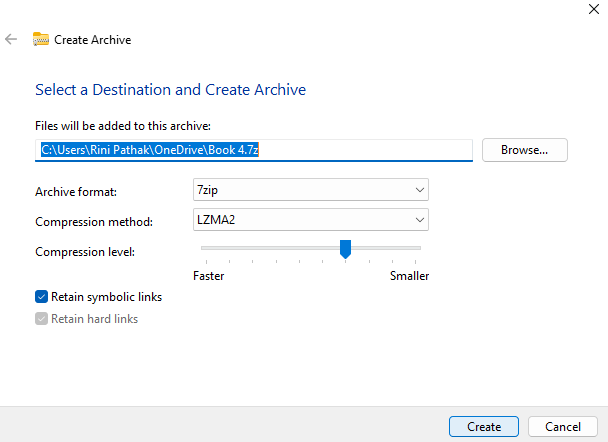Toggle the Retain hard links checkbox
Screen dimensions: 608x442
coord(41,319)
